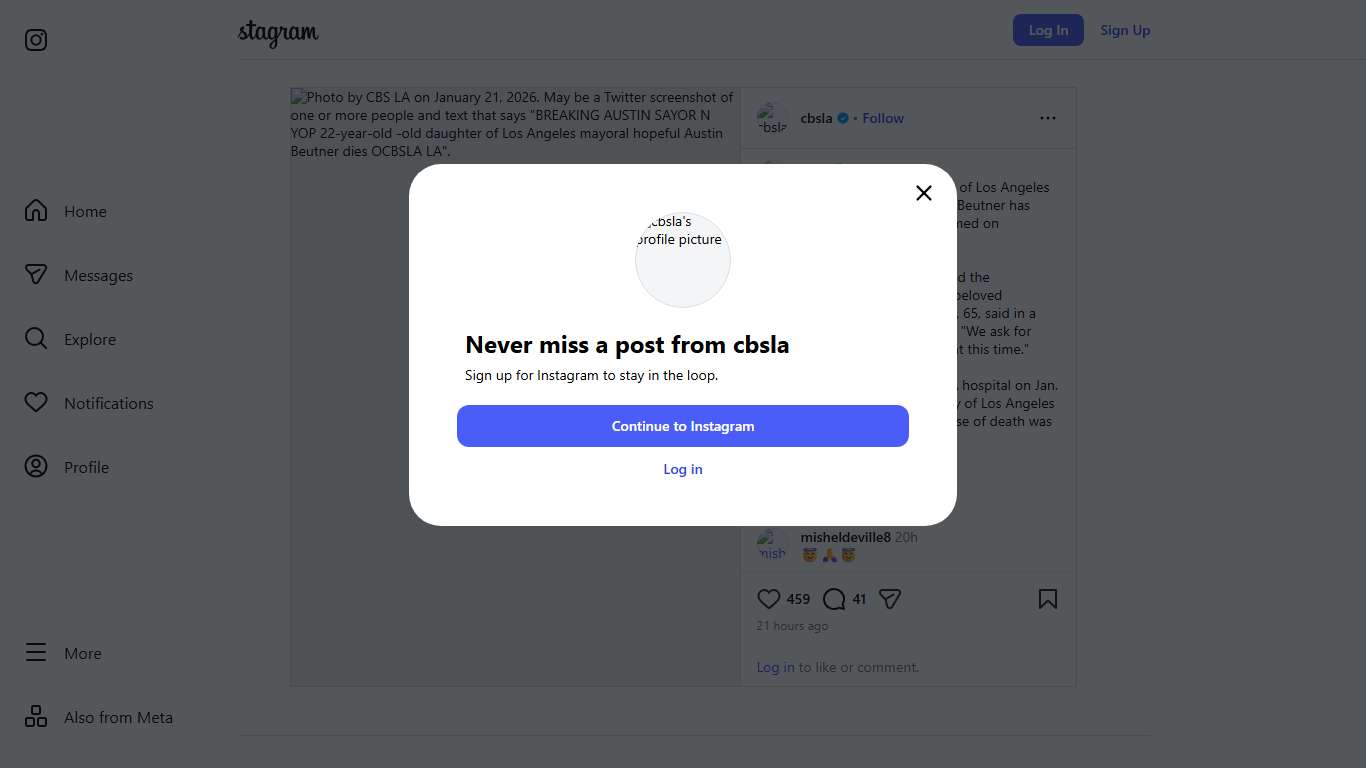Save post with the bookmark icon
The width and height of the screenshot is (1366, 768).
1048,599
